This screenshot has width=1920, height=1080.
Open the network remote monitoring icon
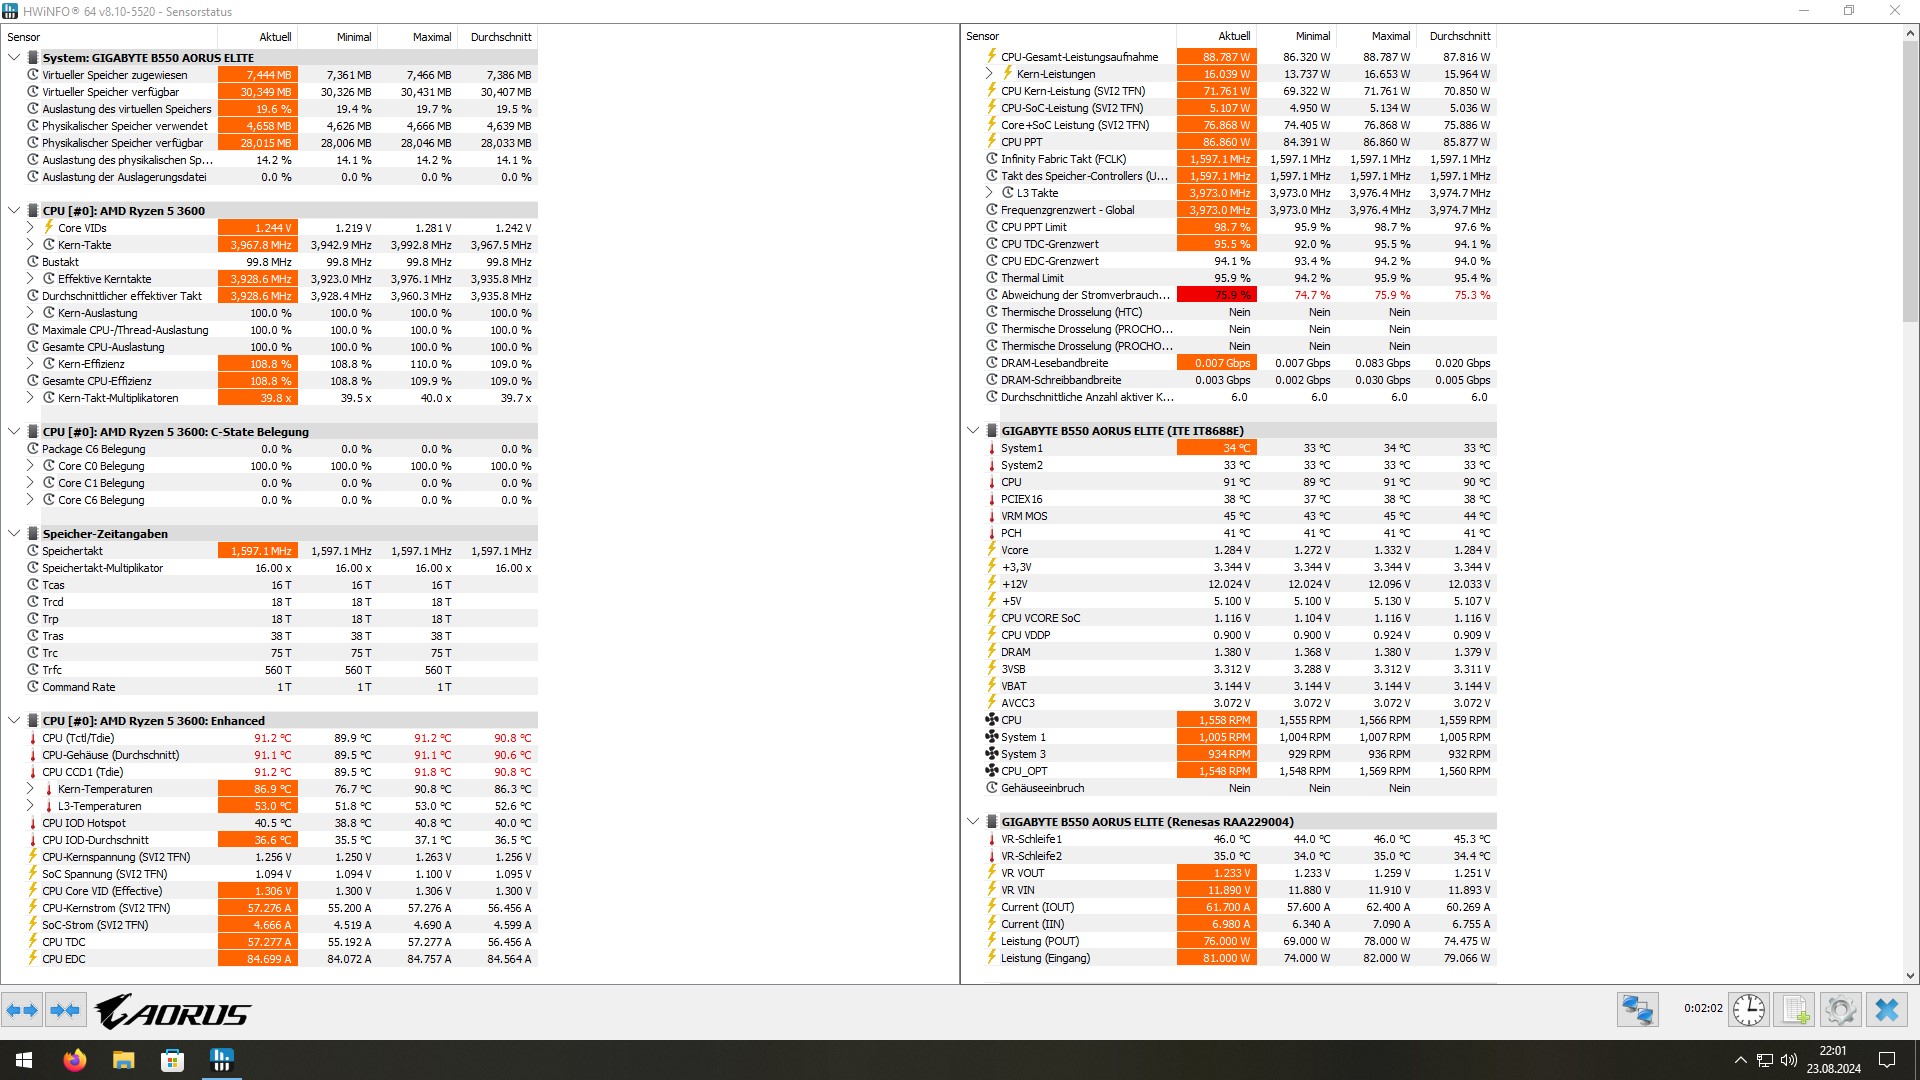point(1637,1010)
